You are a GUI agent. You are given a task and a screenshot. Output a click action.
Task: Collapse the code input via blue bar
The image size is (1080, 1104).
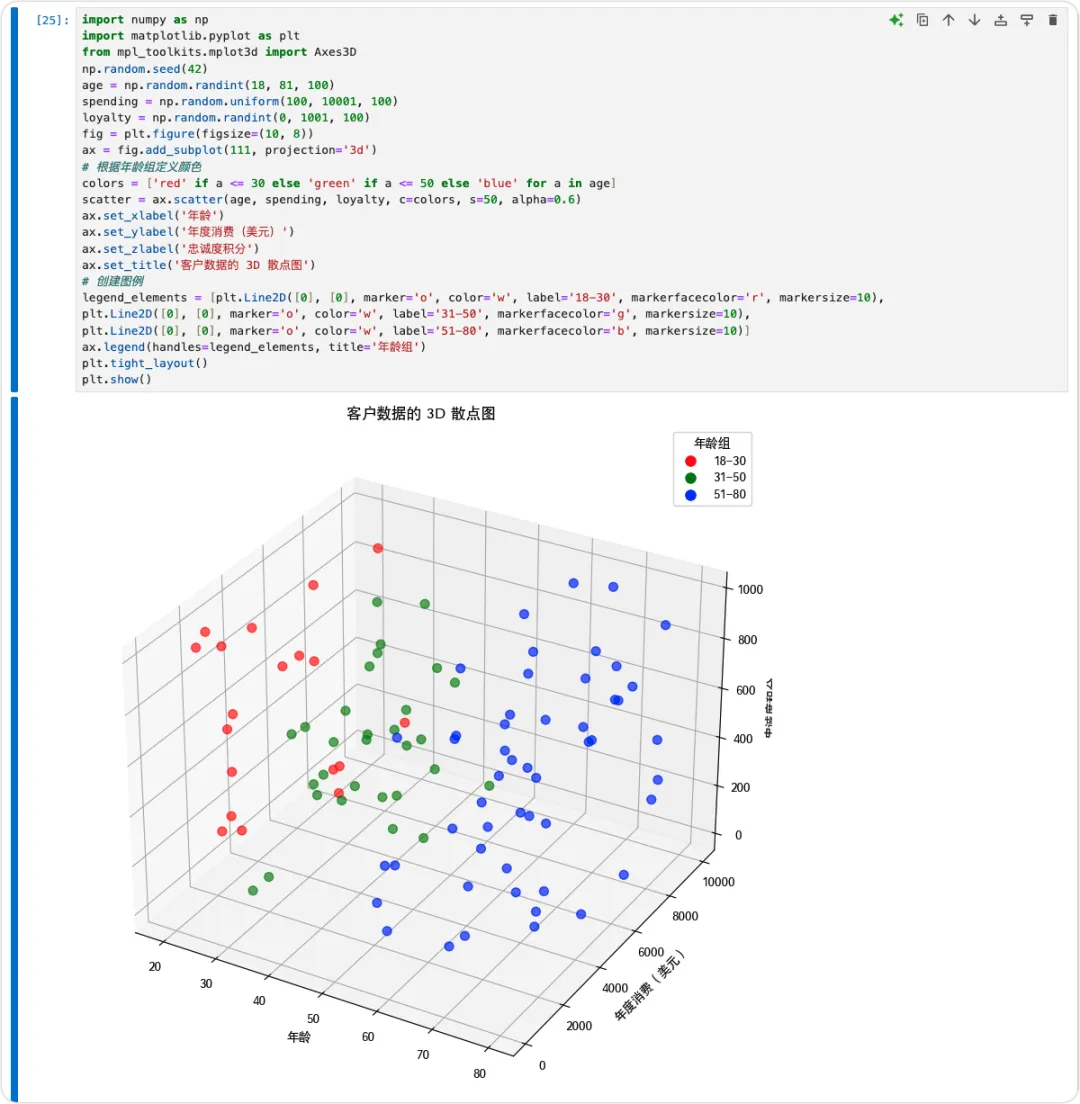14,199
